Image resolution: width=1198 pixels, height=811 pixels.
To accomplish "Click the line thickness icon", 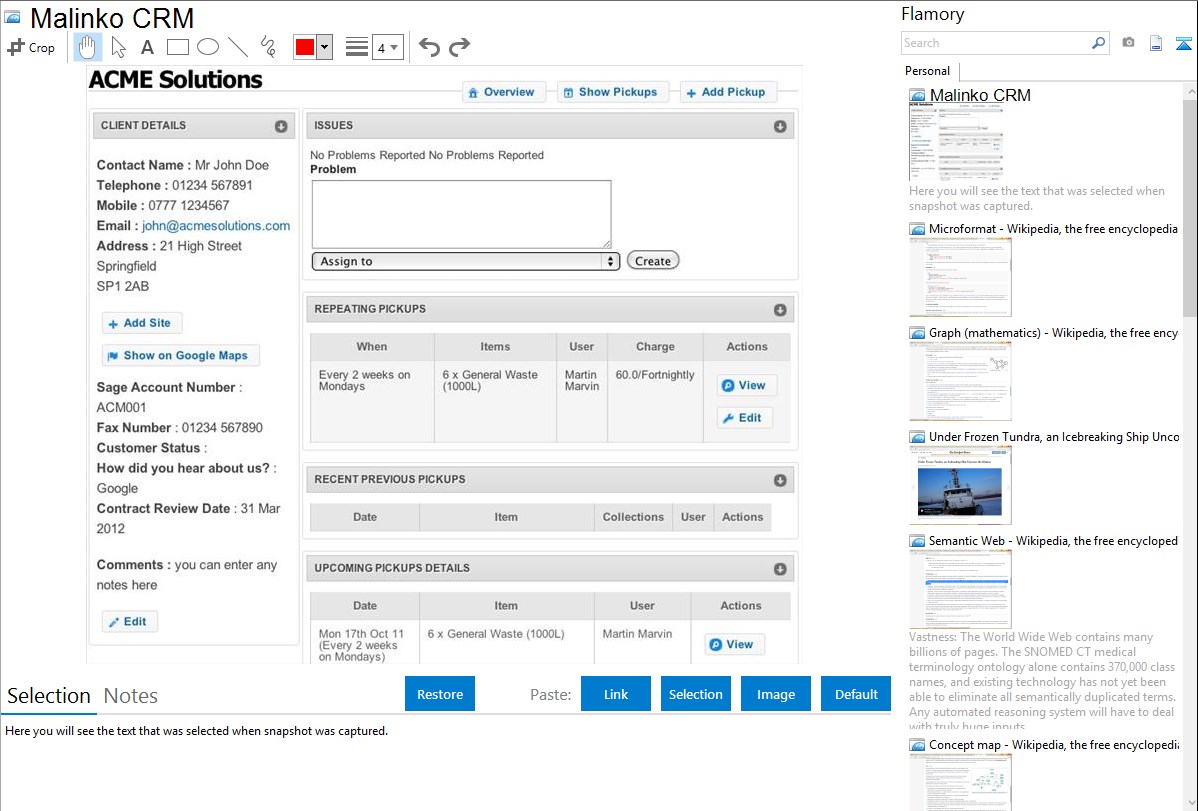I will click(356, 47).
